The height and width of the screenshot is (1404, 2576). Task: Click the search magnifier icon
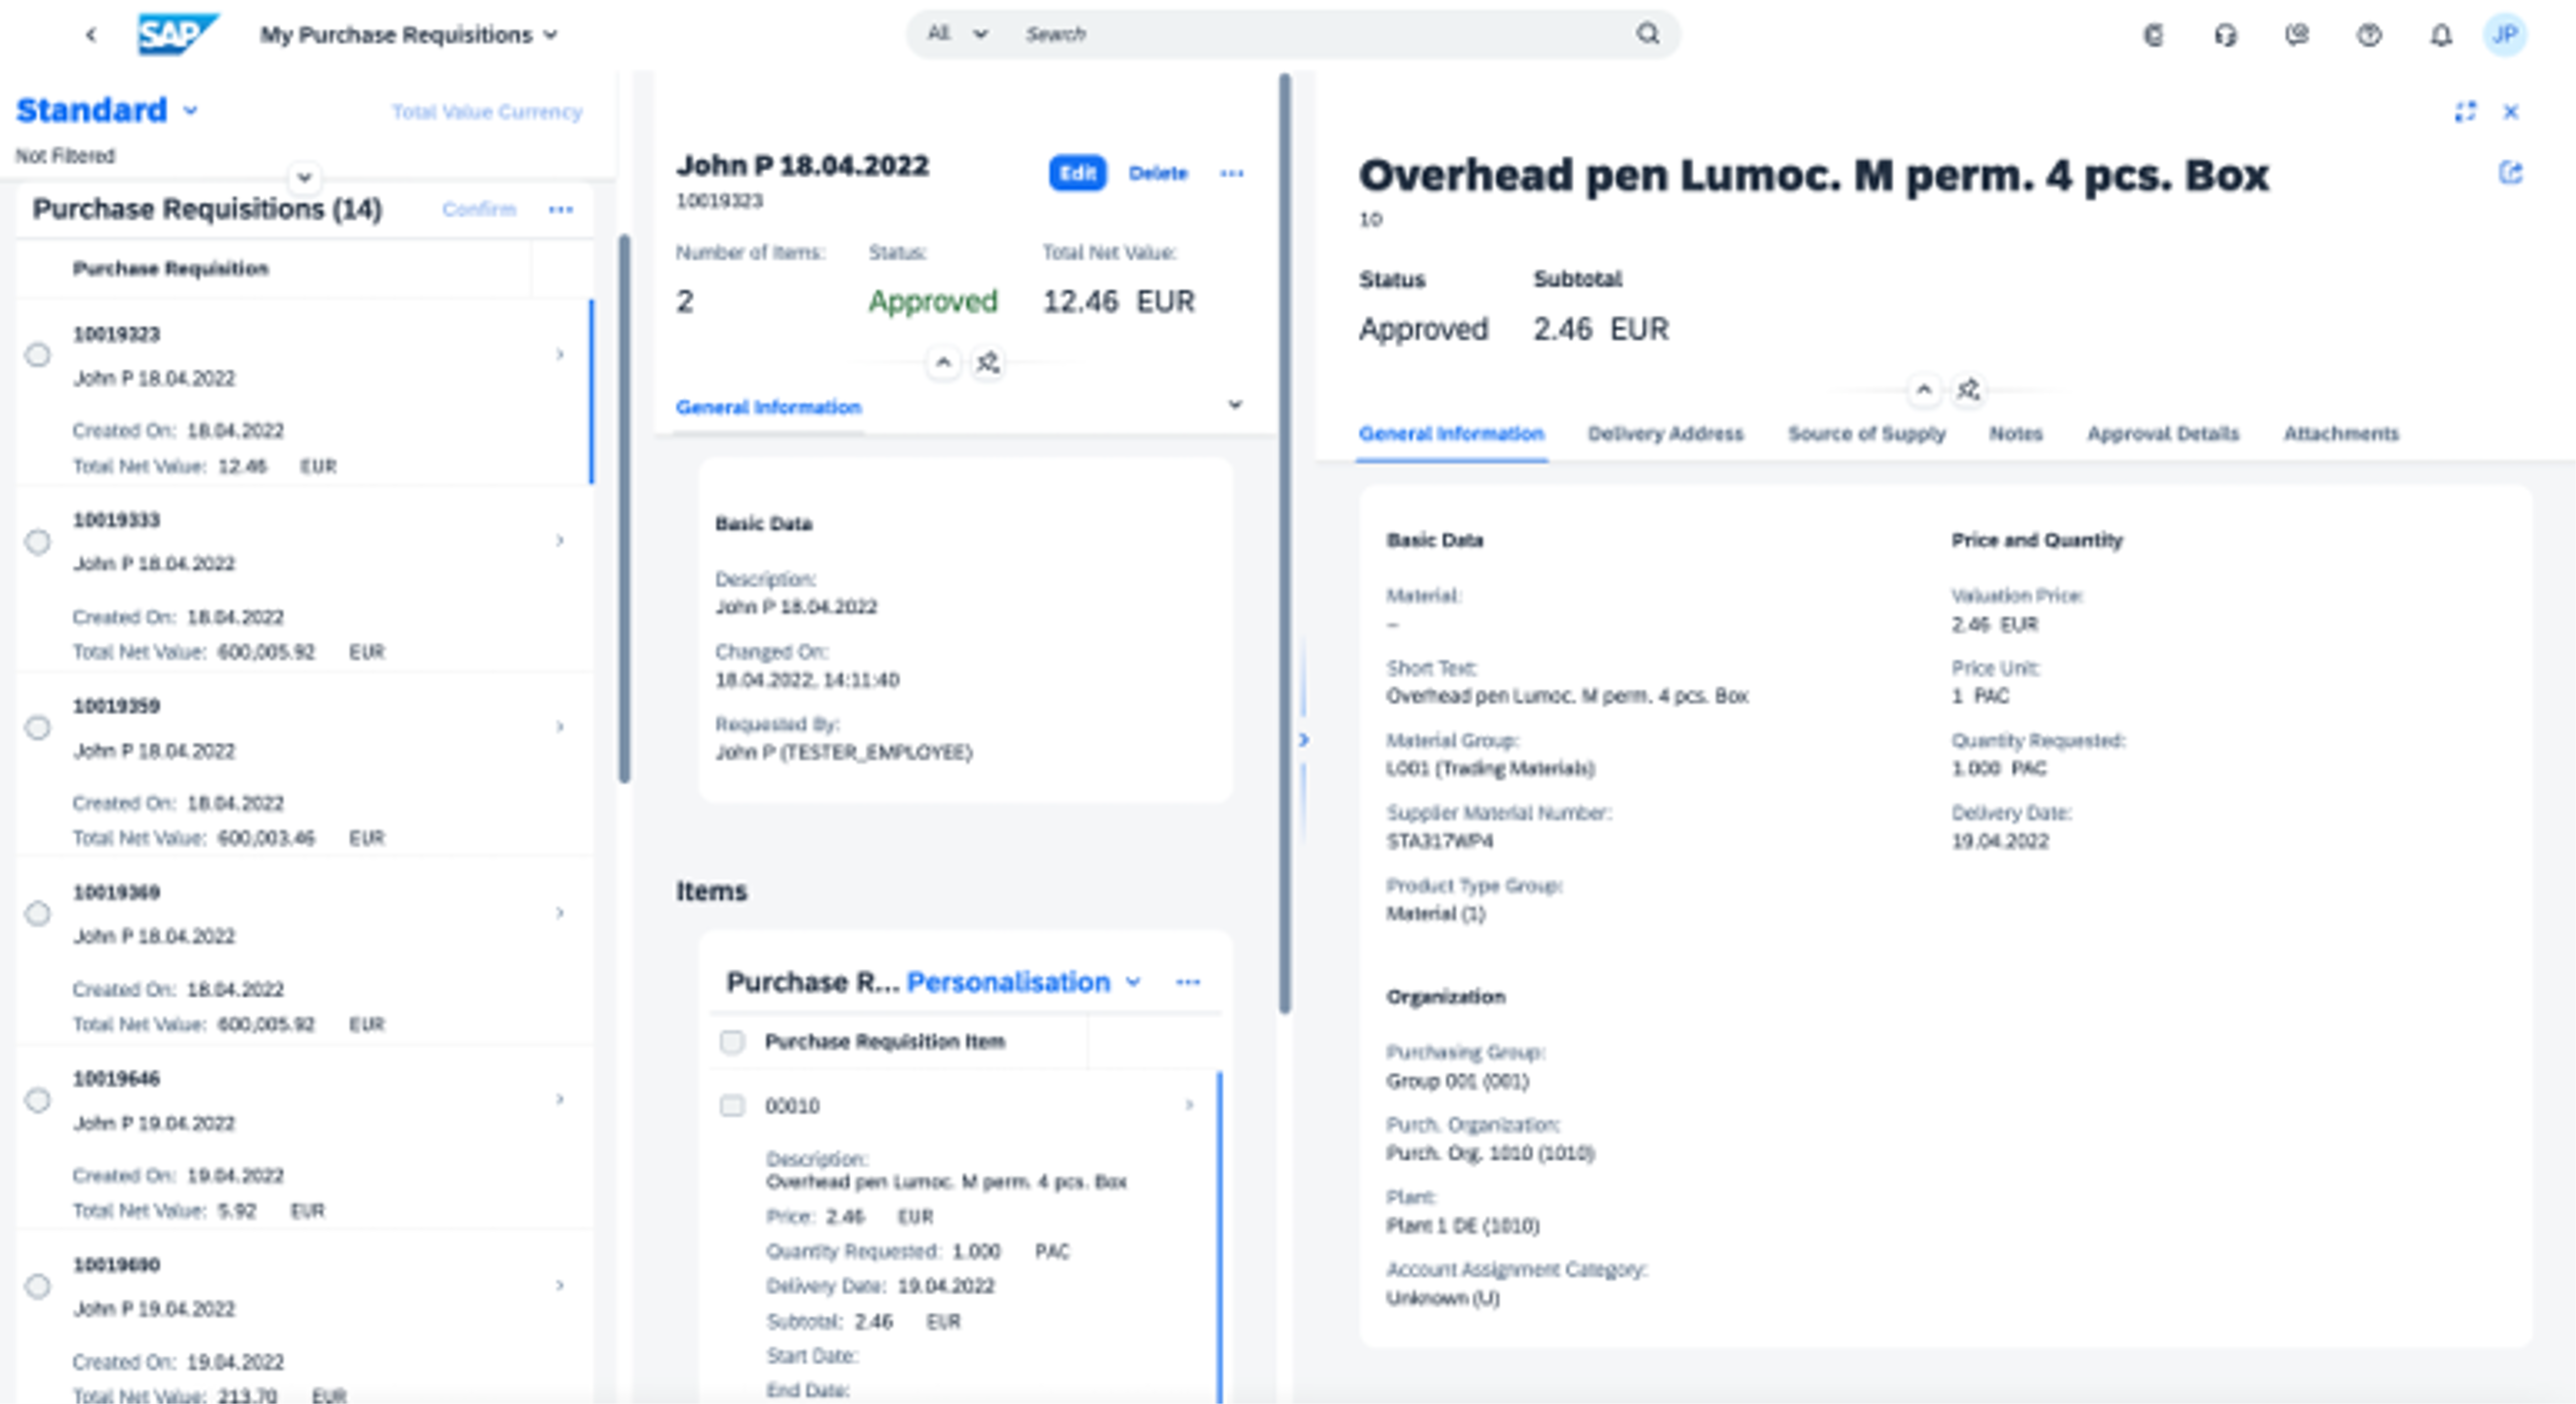(x=1648, y=34)
